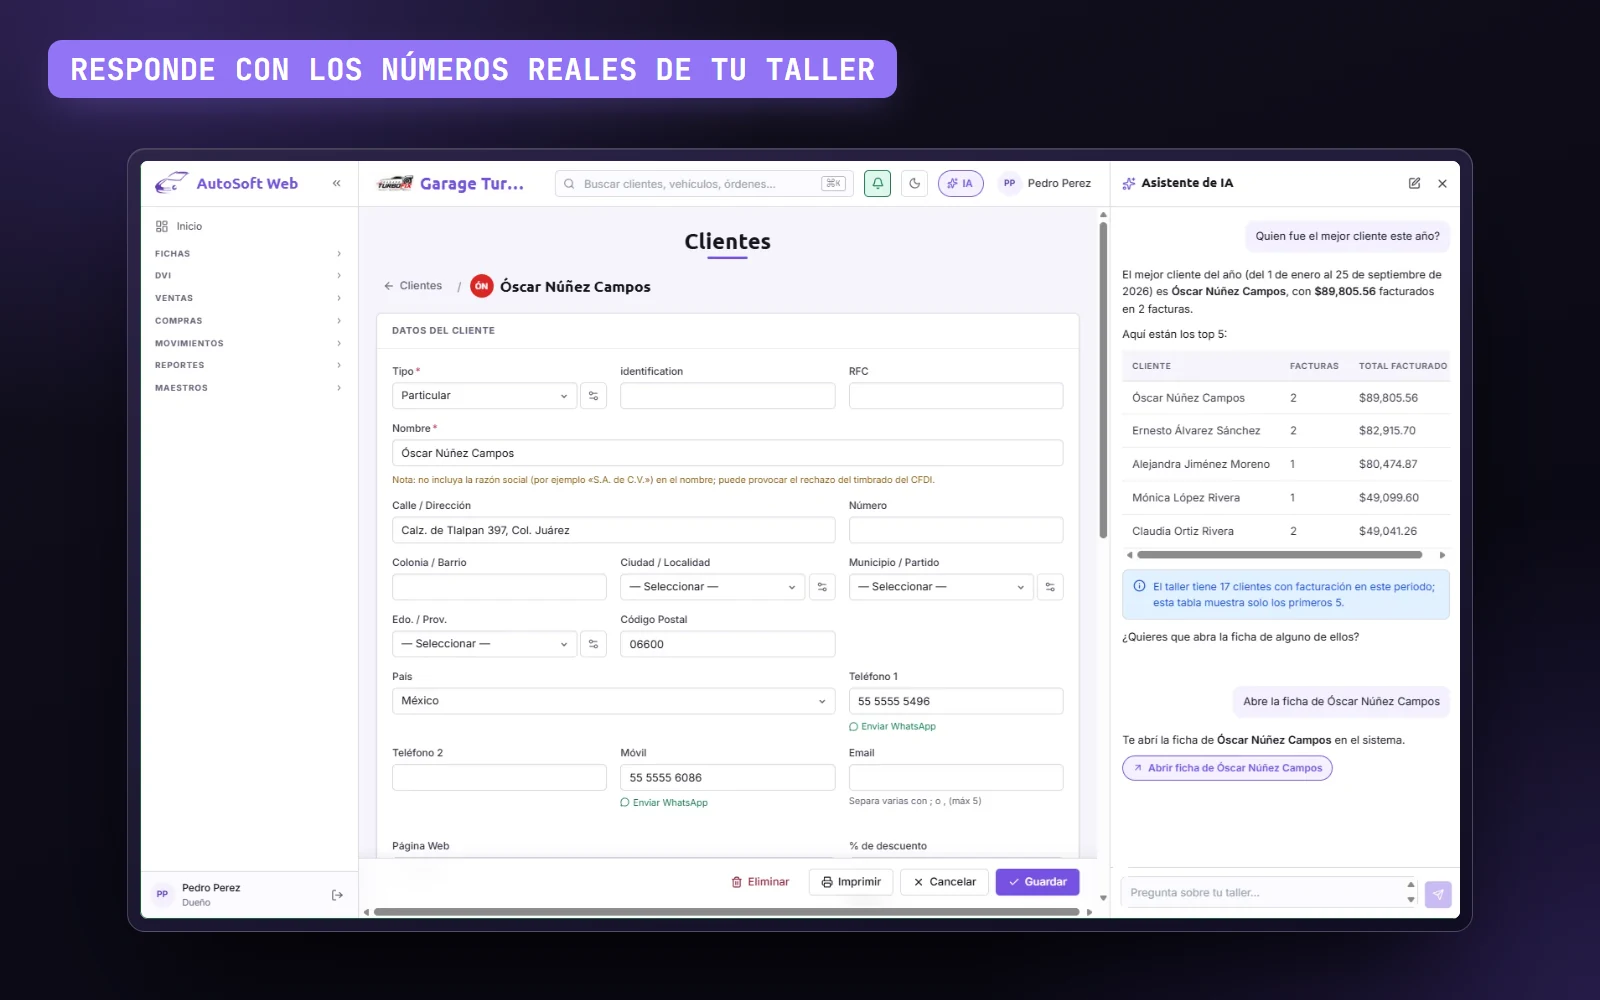Expand the VENTAS menu section

(x=248, y=298)
